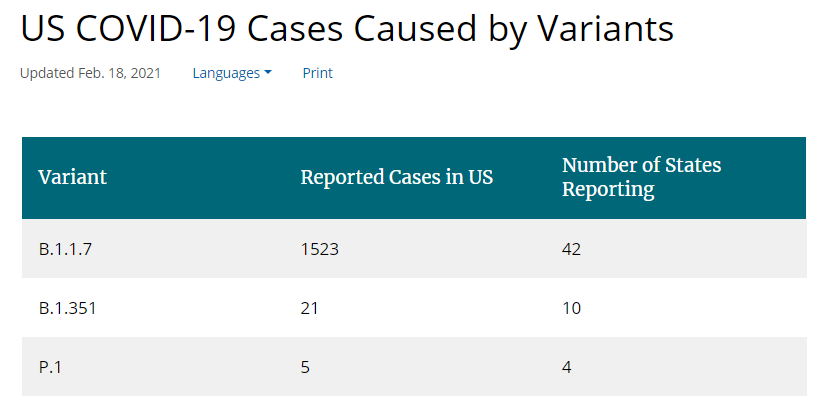
Task: Click the 5 reported cases value
Action: tap(305, 367)
